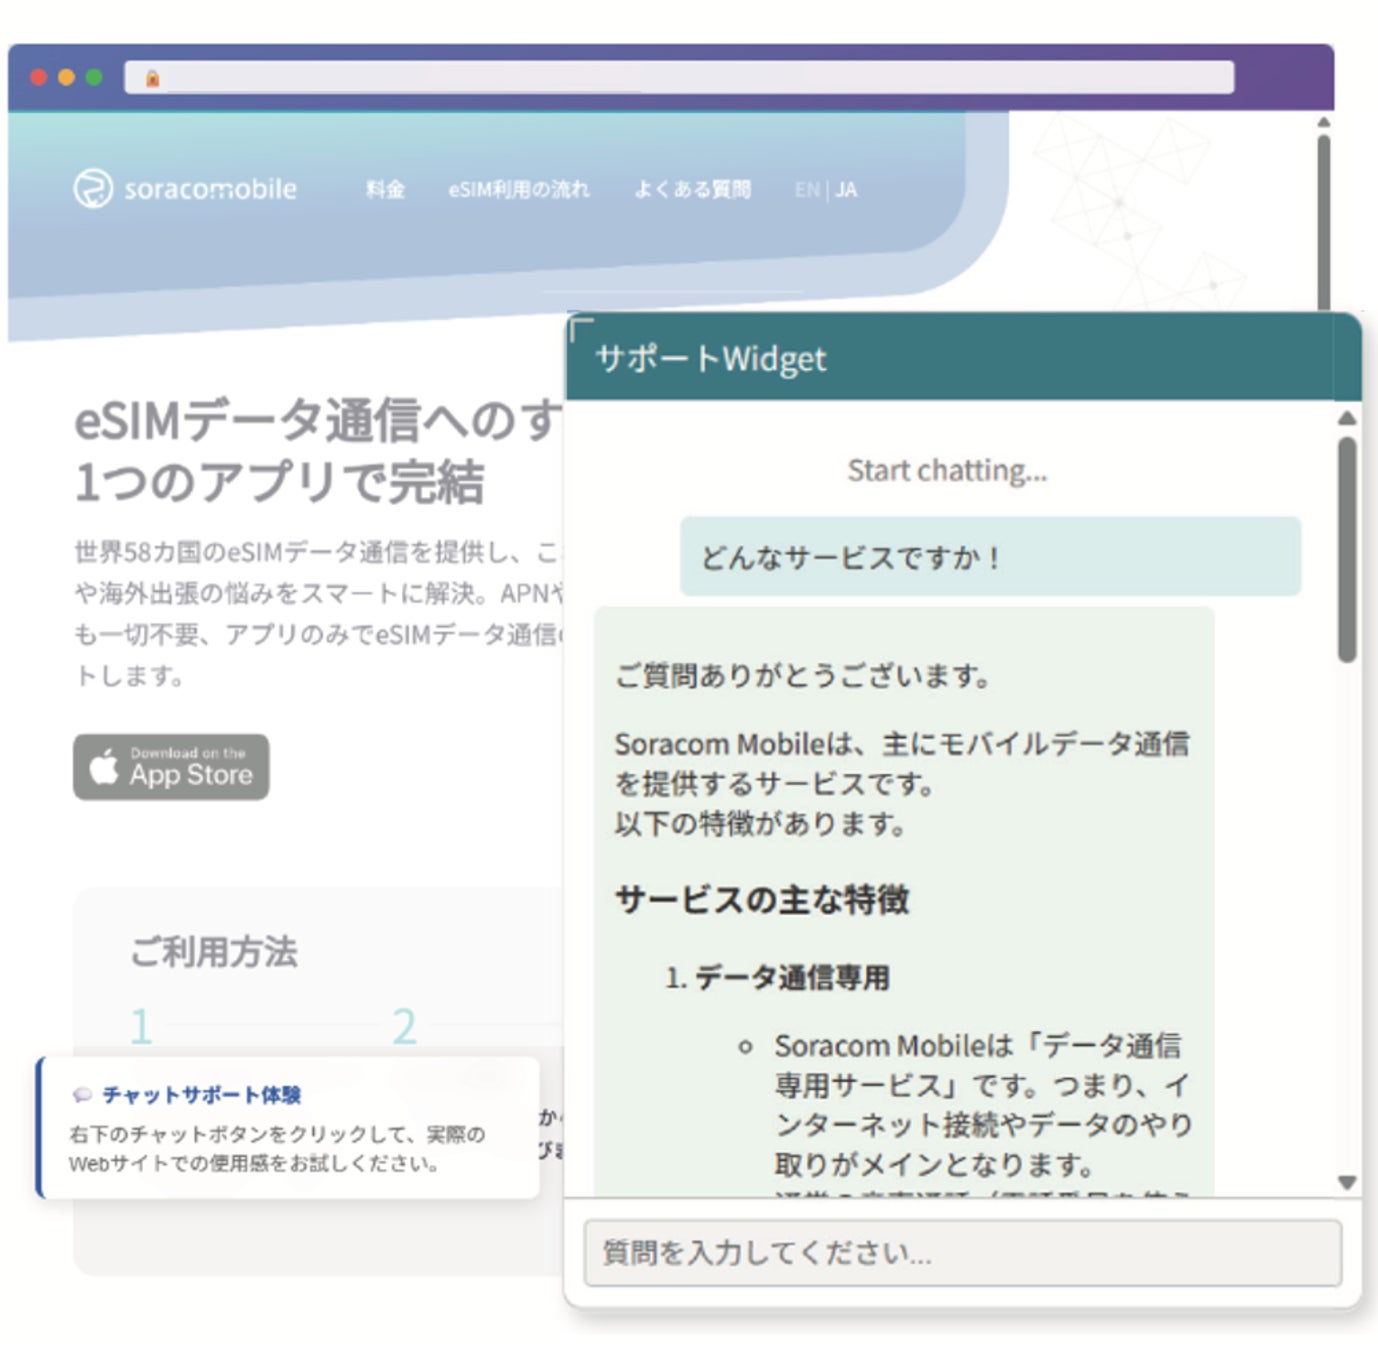Image resolution: width=1378 pixels, height=1350 pixels.
Task: Switch the site language to JA
Action: [846, 190]
